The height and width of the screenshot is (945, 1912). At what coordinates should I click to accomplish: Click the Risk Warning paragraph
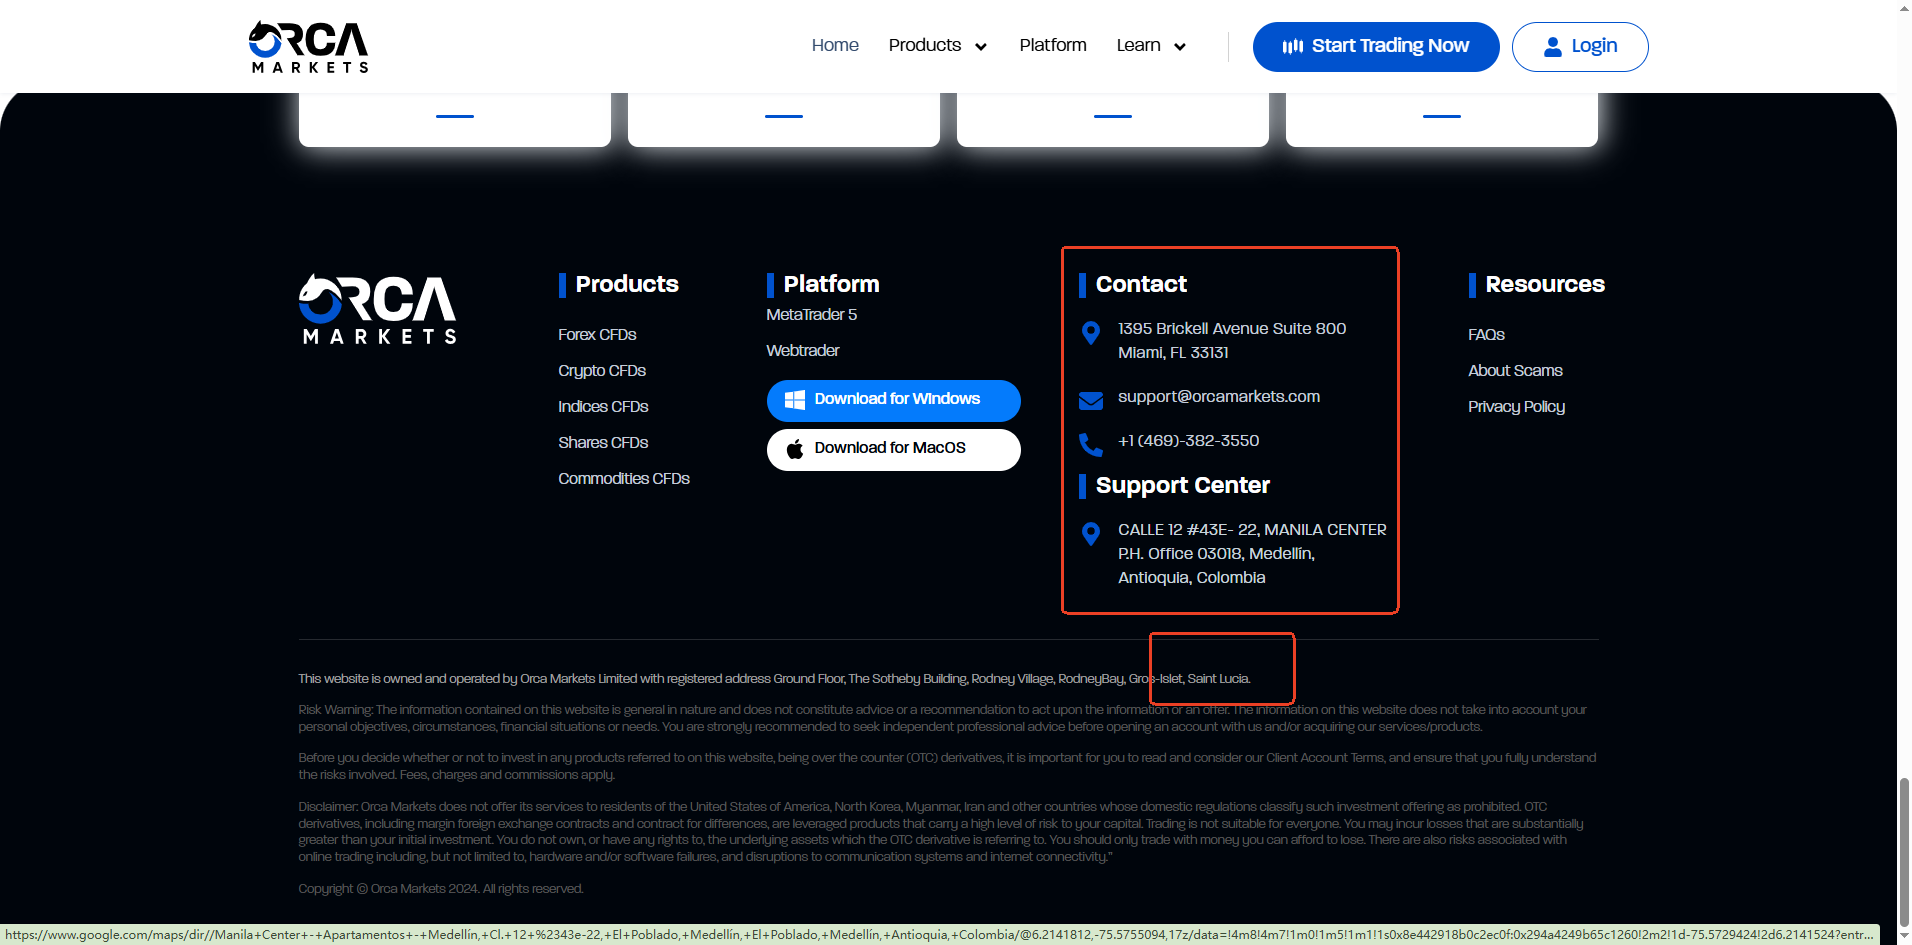[942, 718]
